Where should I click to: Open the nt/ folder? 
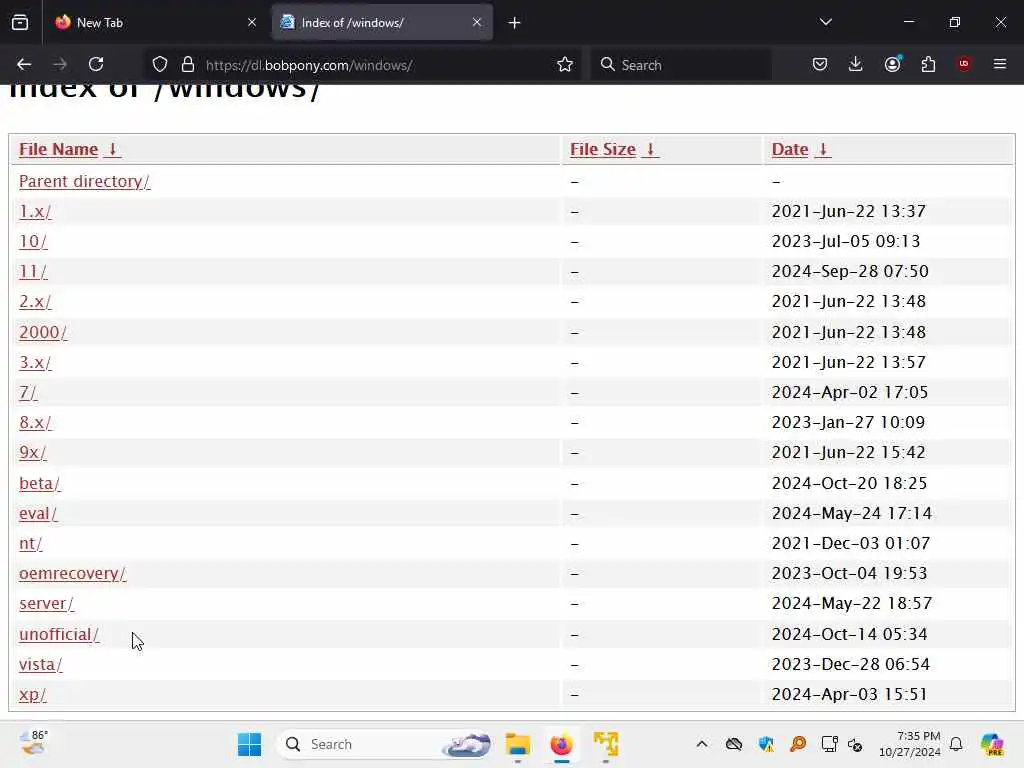30,543
